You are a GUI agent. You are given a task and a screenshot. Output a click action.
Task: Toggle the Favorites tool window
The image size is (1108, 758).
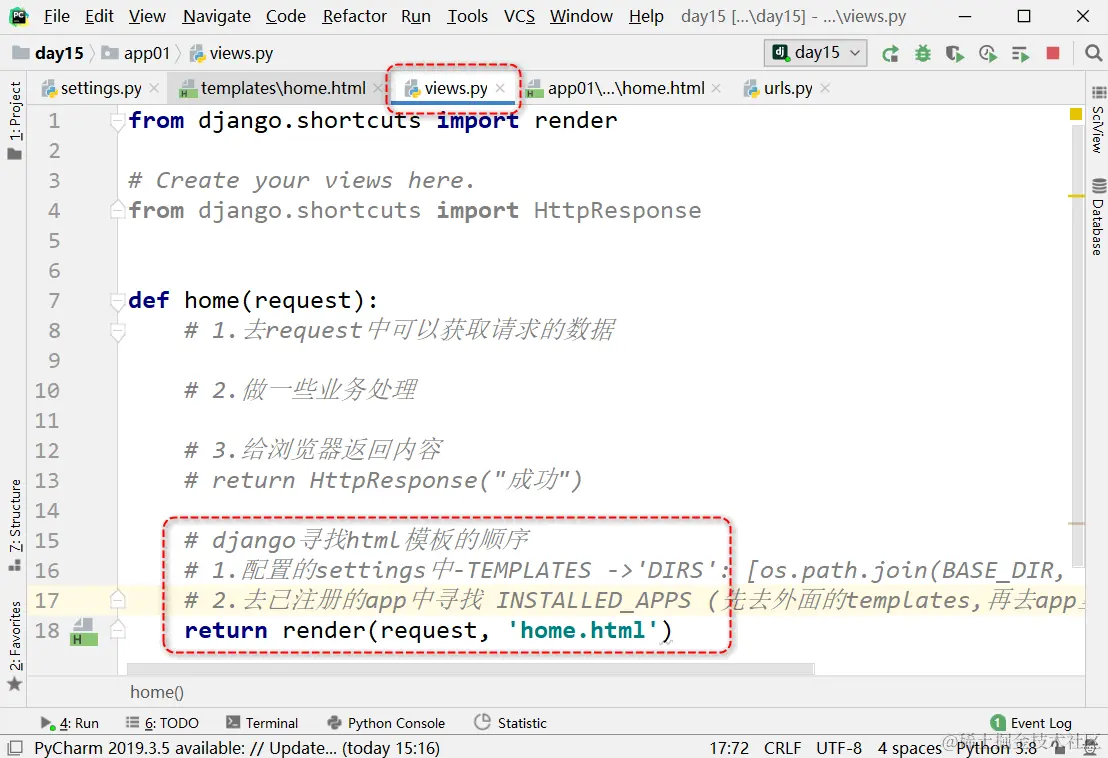click(15, 645)
